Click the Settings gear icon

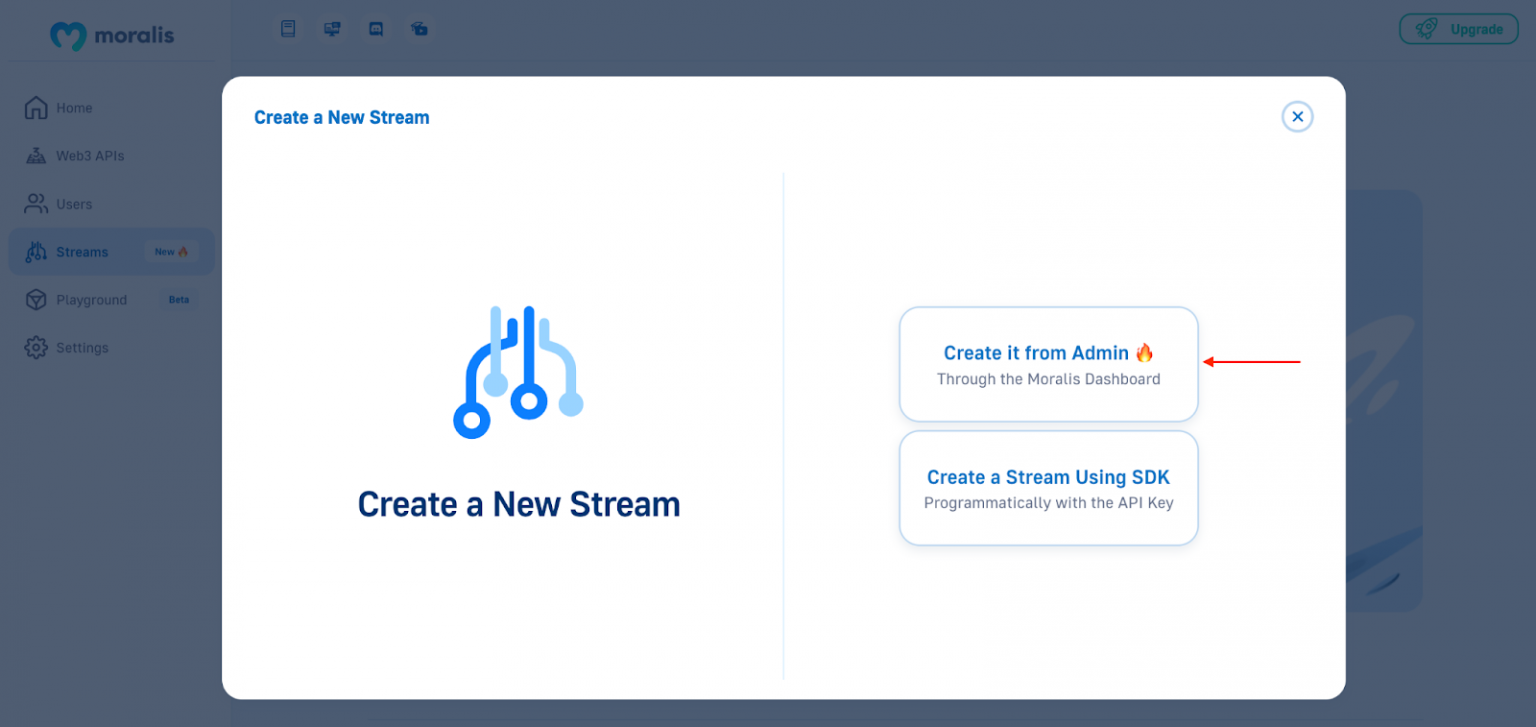tap(36, 347)
